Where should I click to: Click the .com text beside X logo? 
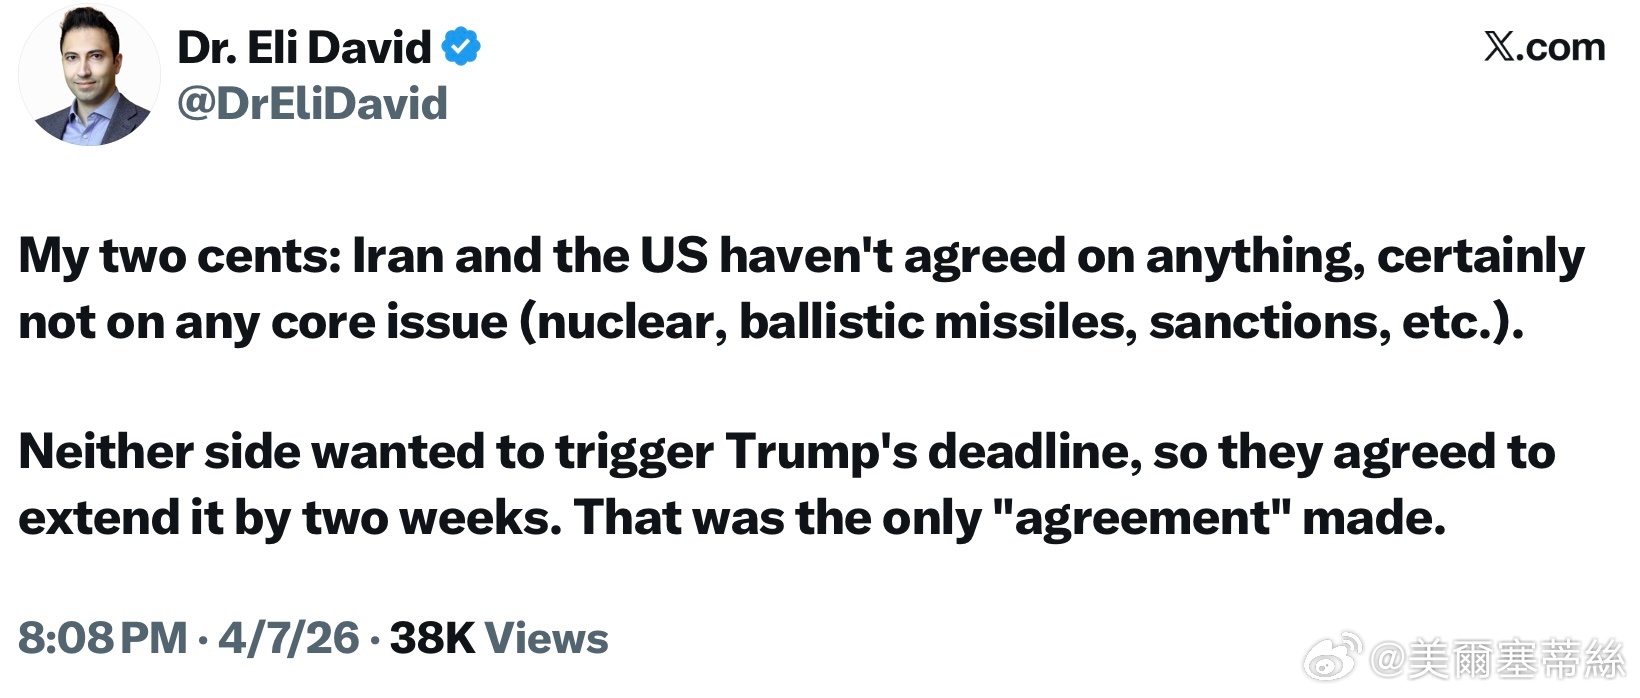[x=1560, y=47]
